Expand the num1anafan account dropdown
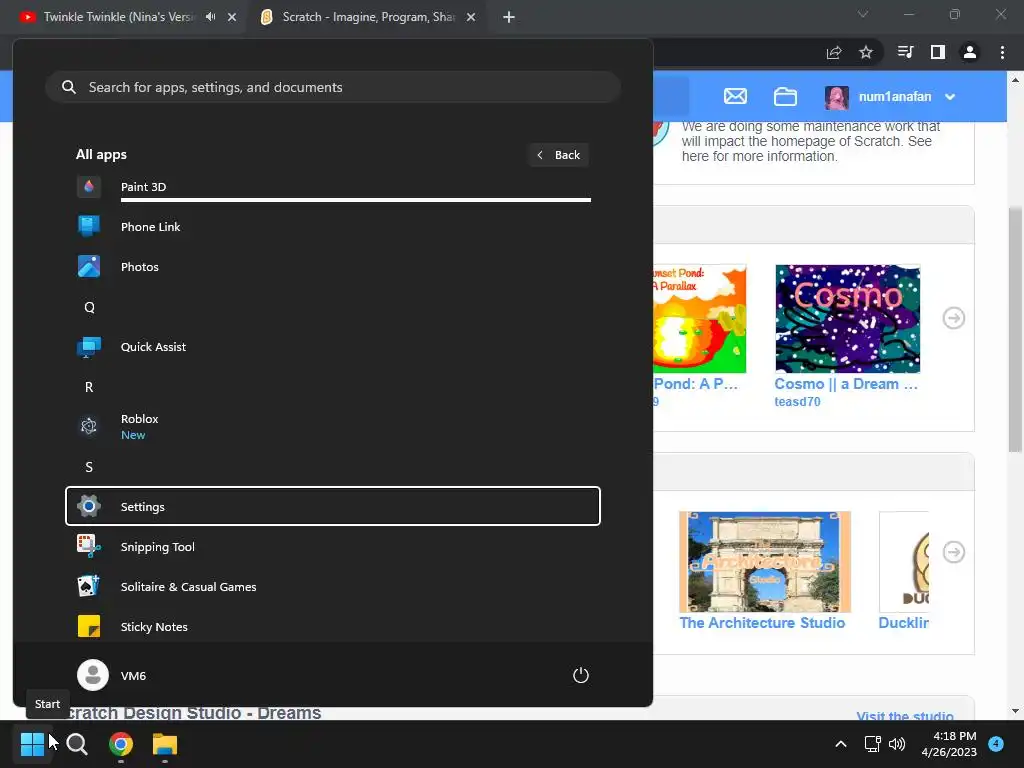The width and height of the screenshot is (1024, 768). pos(950,97)
